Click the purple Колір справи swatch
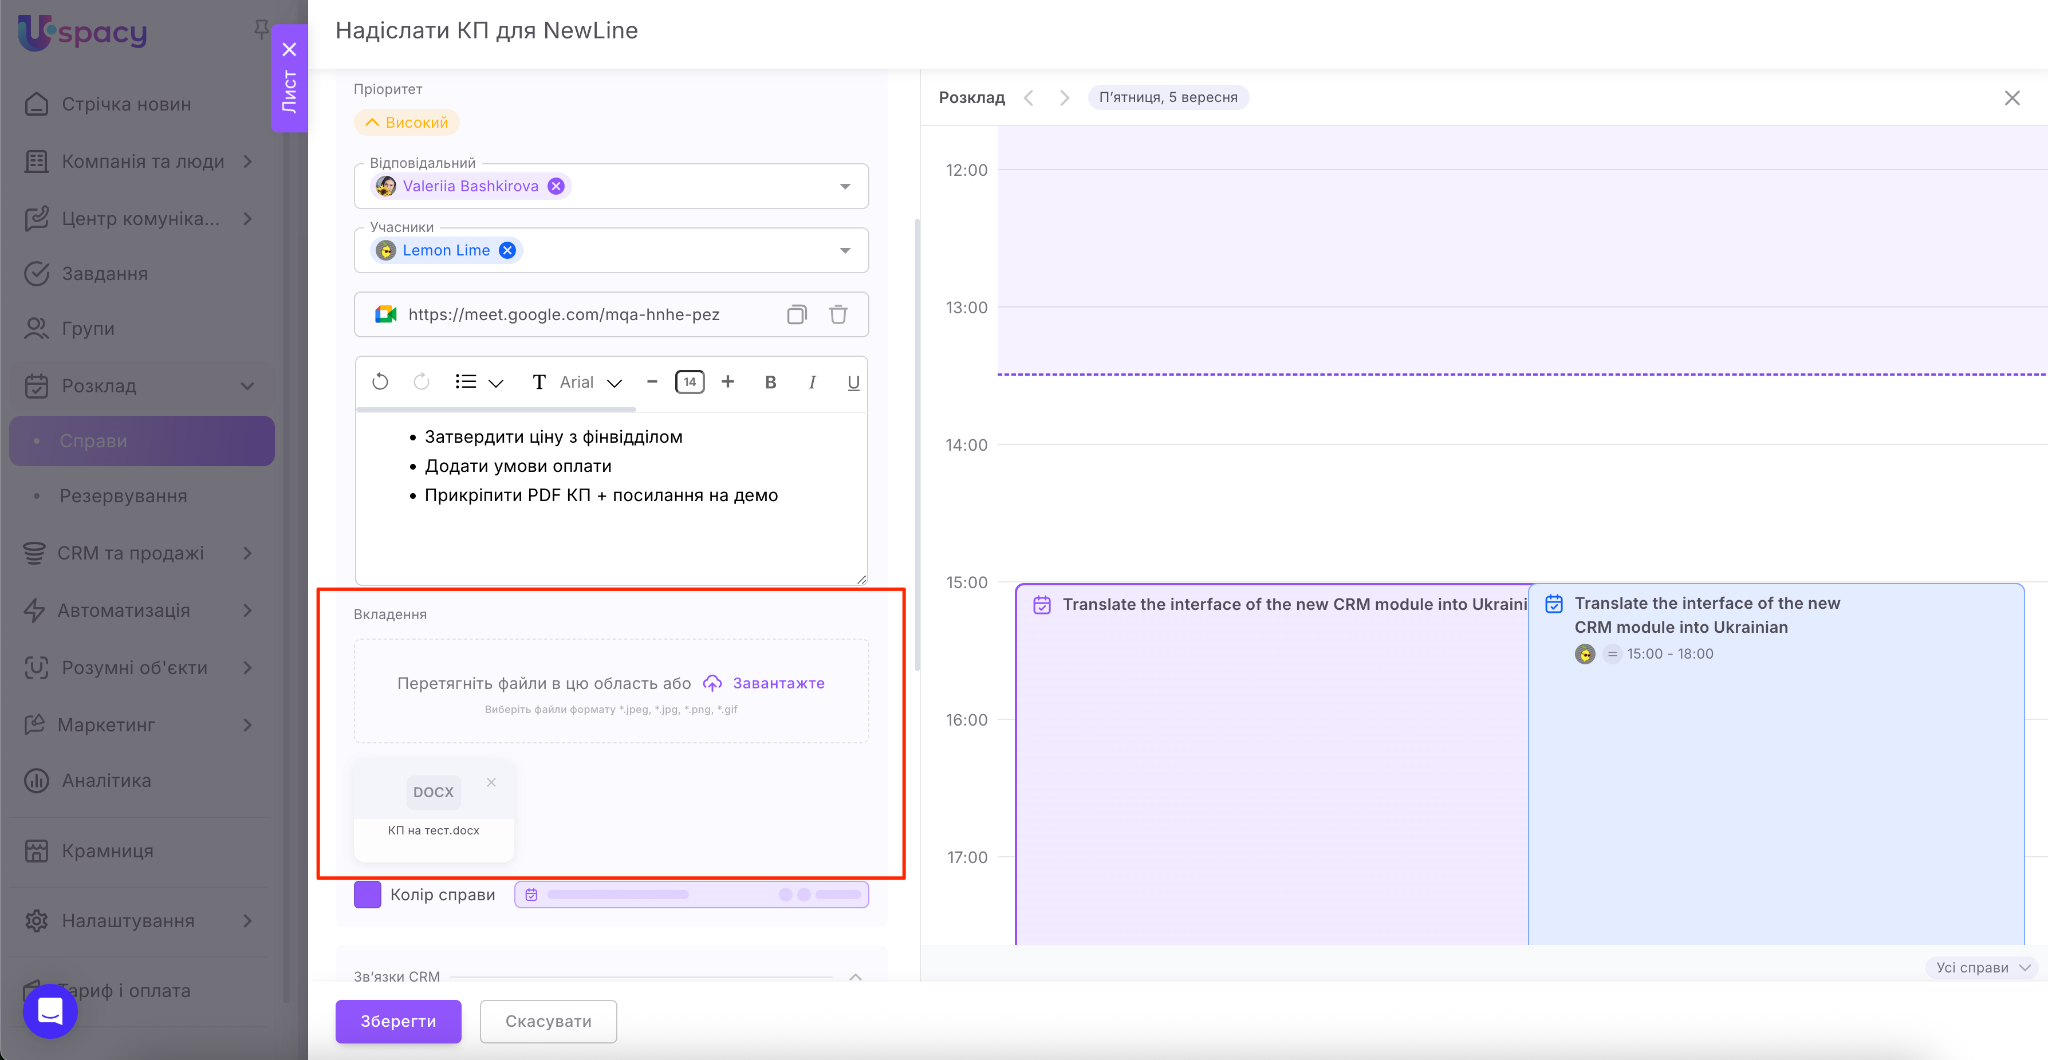Image resolution: width=2048 pixels, height=1060 pixels. (367, 894)
